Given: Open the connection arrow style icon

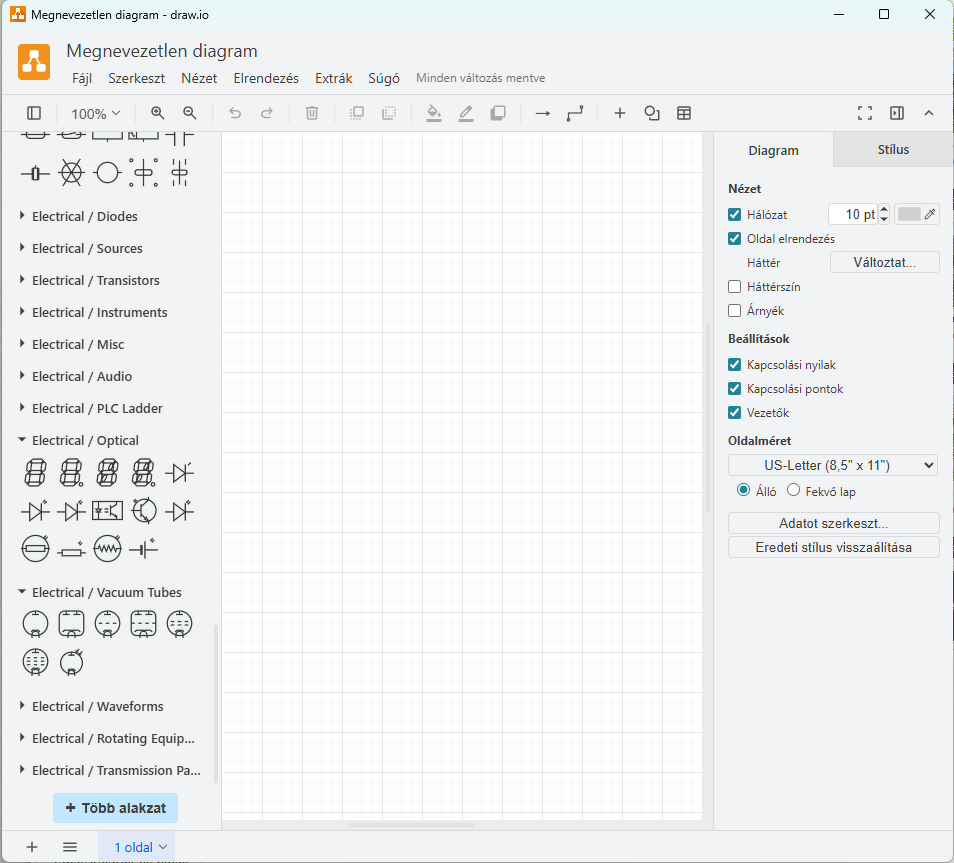Looking at the screenshot, I should 543,113.
